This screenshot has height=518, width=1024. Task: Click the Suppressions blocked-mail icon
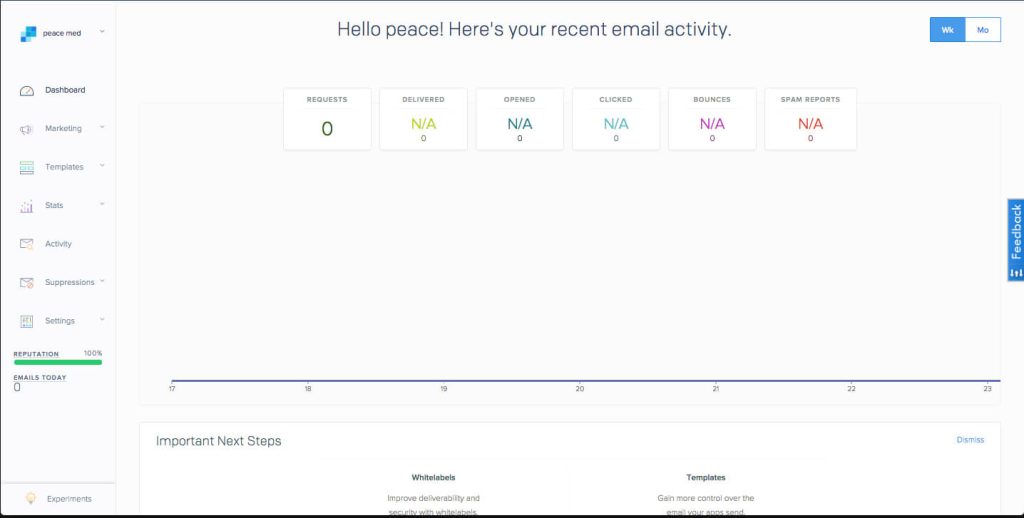click(x=27, y=283)
